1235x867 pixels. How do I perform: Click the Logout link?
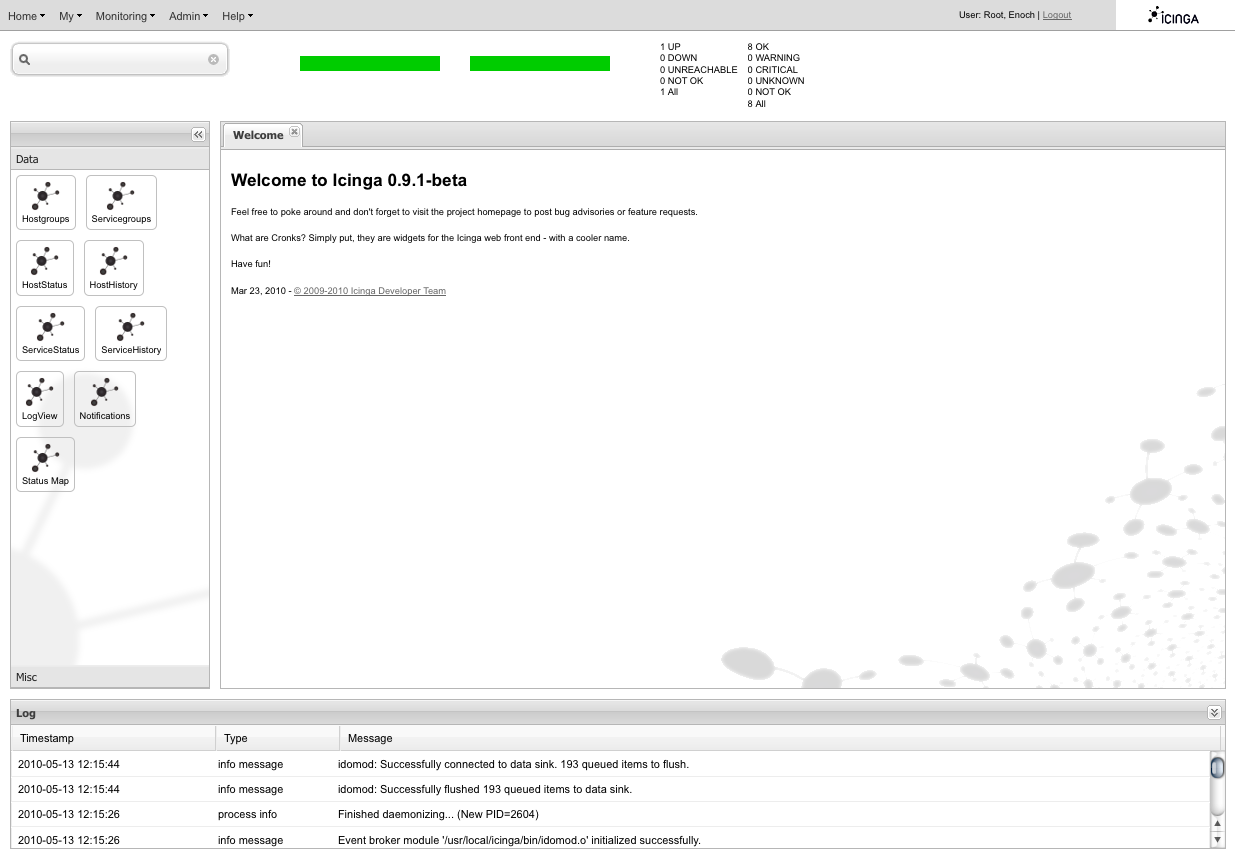1057,15
